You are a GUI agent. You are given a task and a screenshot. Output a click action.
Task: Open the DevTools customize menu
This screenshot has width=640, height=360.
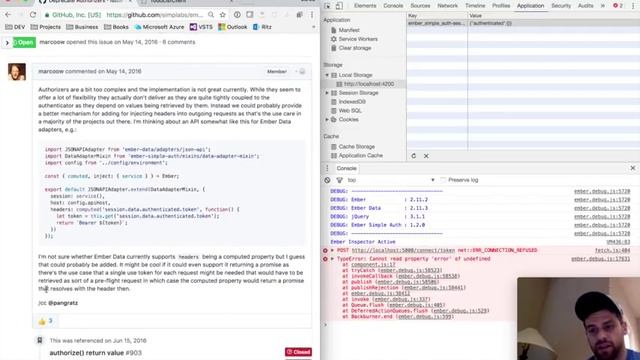[x=633, y=6]
